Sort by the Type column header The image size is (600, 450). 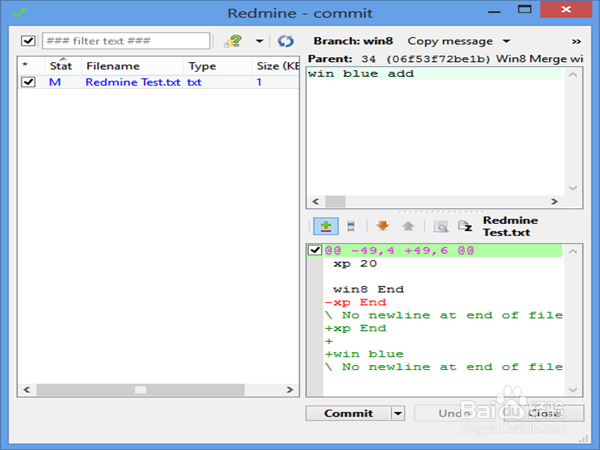pos(217,66)
